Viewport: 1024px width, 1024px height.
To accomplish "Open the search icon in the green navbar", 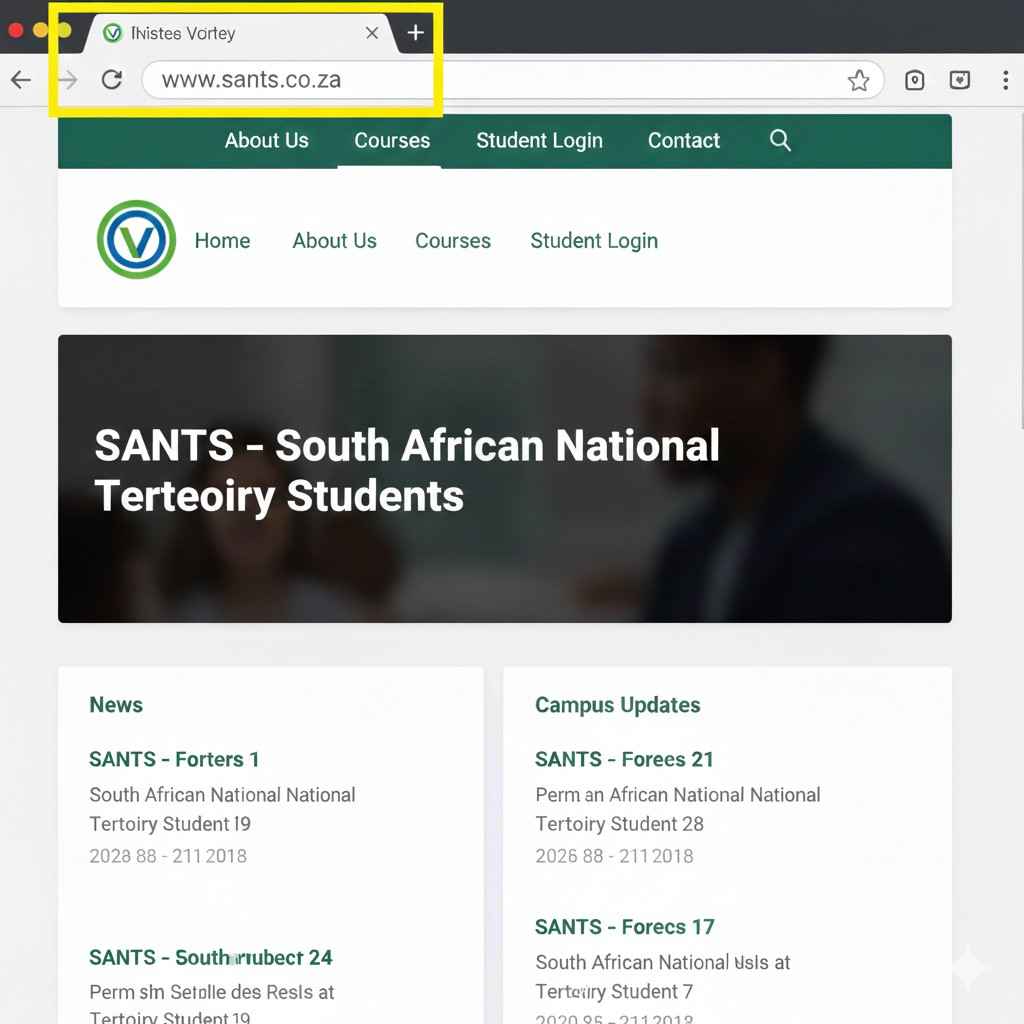I will (x=780, y=142).
